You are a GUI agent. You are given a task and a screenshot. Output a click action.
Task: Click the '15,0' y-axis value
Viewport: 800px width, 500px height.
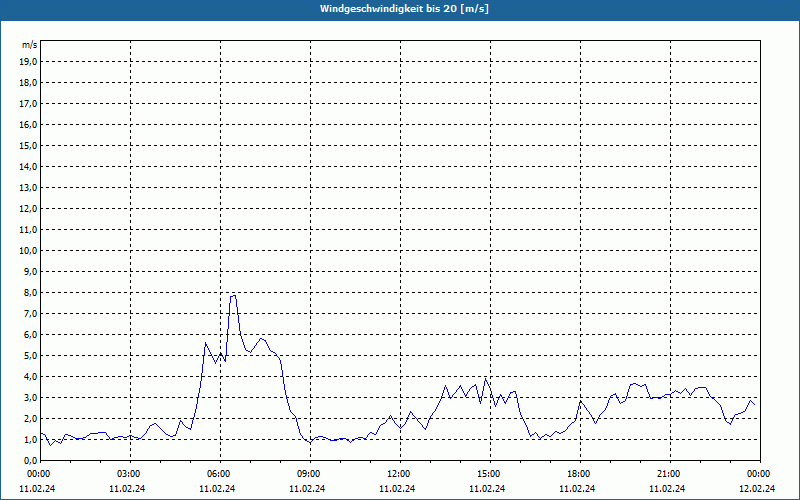pos(28,145)
